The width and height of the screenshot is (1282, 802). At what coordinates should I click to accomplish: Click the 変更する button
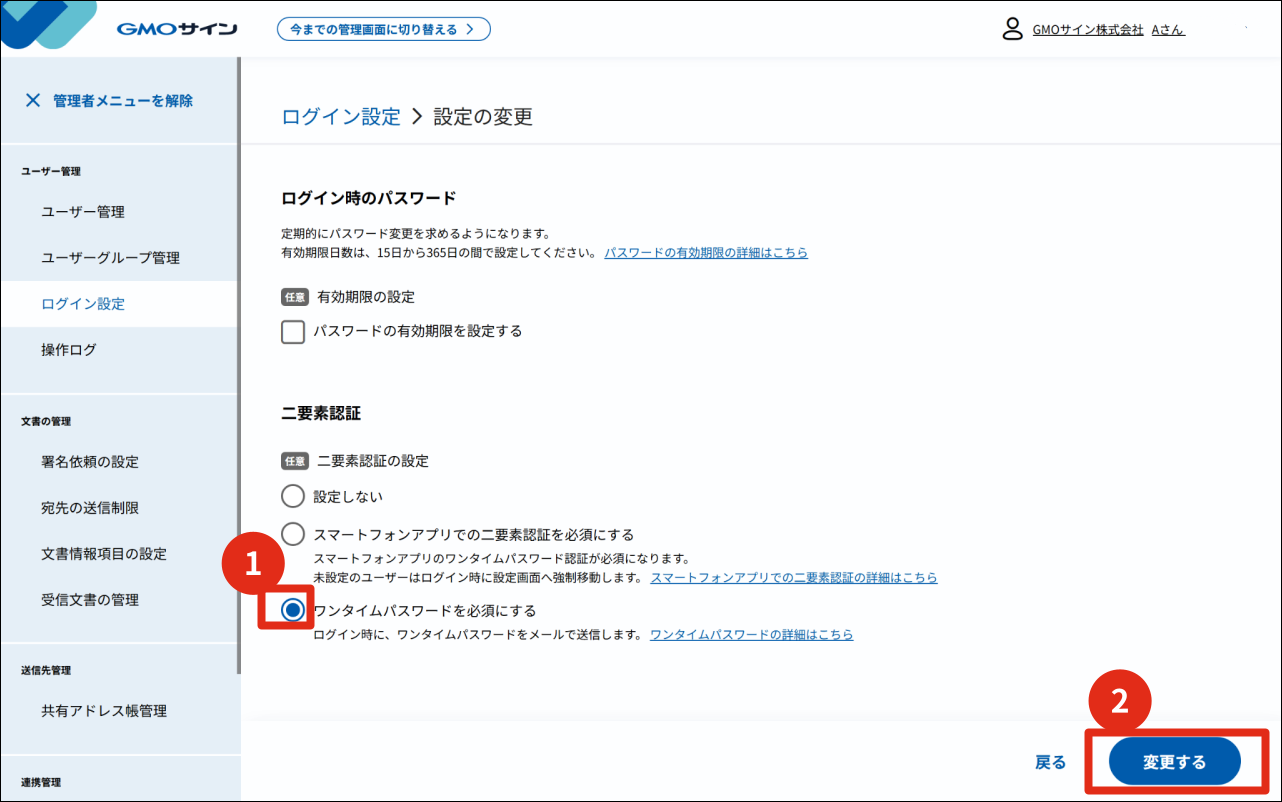tap(1174, 762)
